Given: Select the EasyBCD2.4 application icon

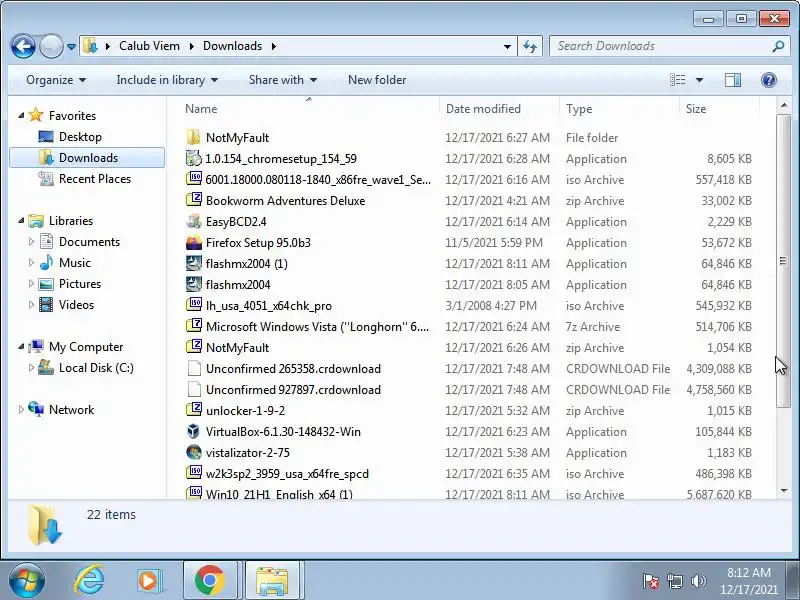Looking at the screenshot, I should [193, 221].
